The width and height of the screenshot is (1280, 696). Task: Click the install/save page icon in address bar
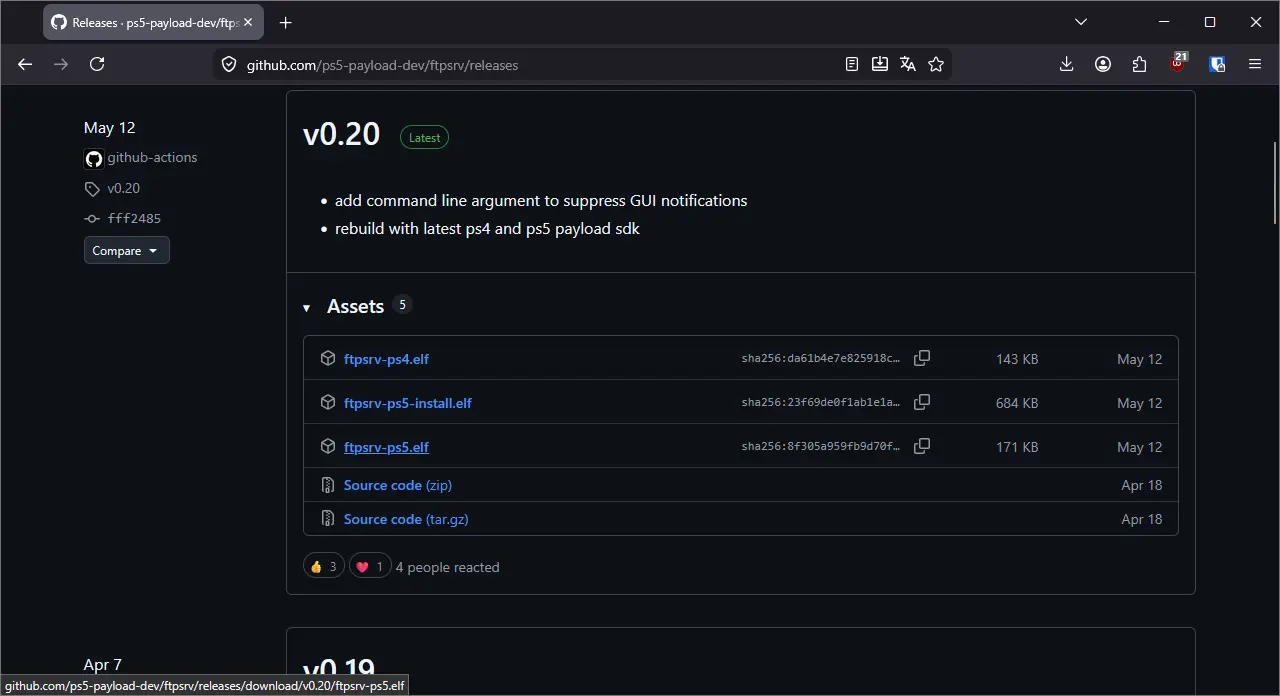(880, 64)
